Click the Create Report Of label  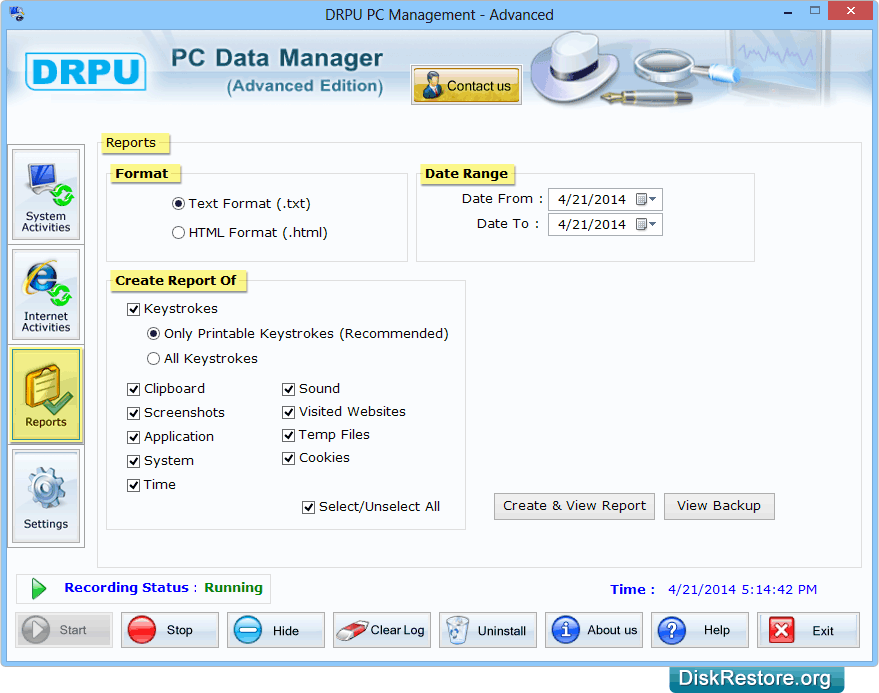[178, 281]
